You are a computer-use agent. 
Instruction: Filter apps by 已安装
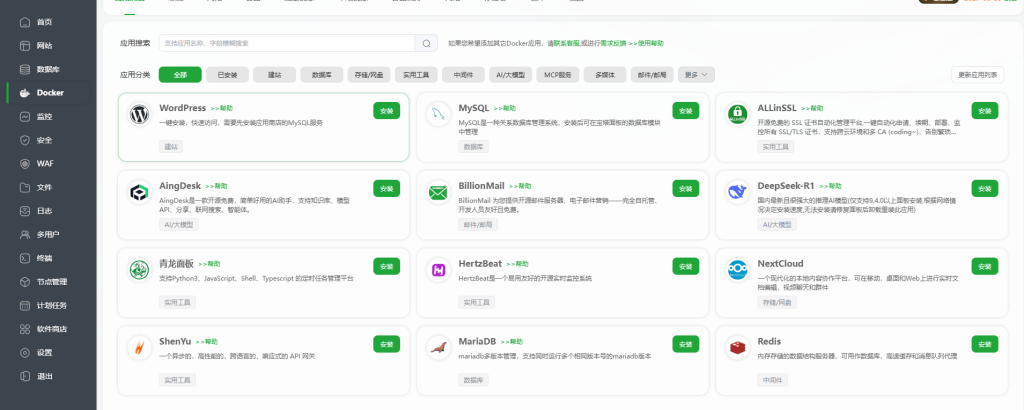tap(227, 75)
